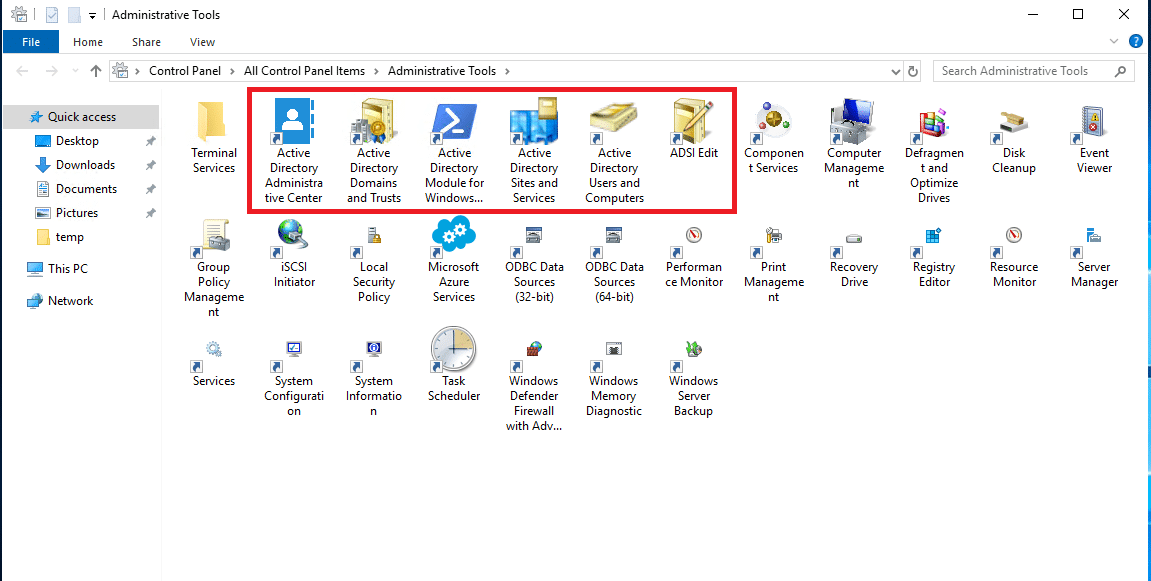The image size is (1151, 581).
Task: Expand the ribbon with the chevron
Action: coord(1114,41)
